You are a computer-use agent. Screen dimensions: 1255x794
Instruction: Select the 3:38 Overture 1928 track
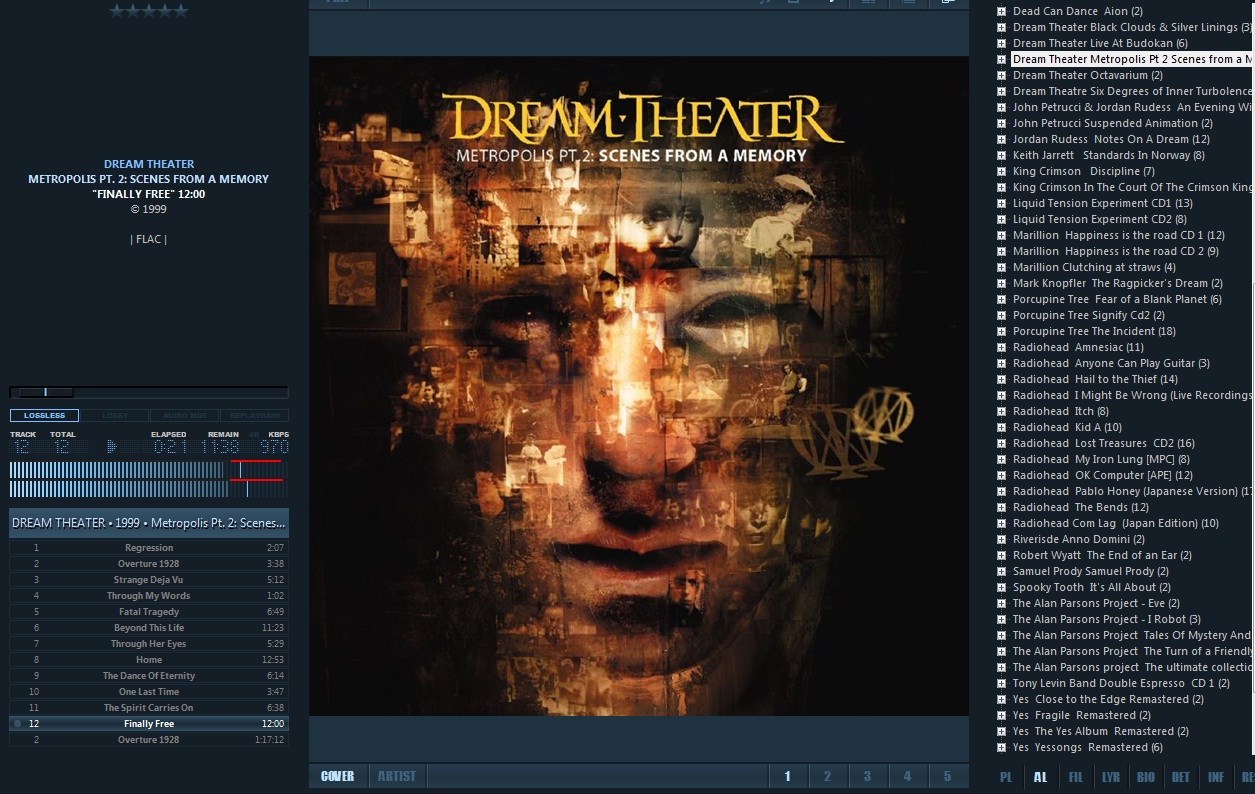(x=149, y=564)
